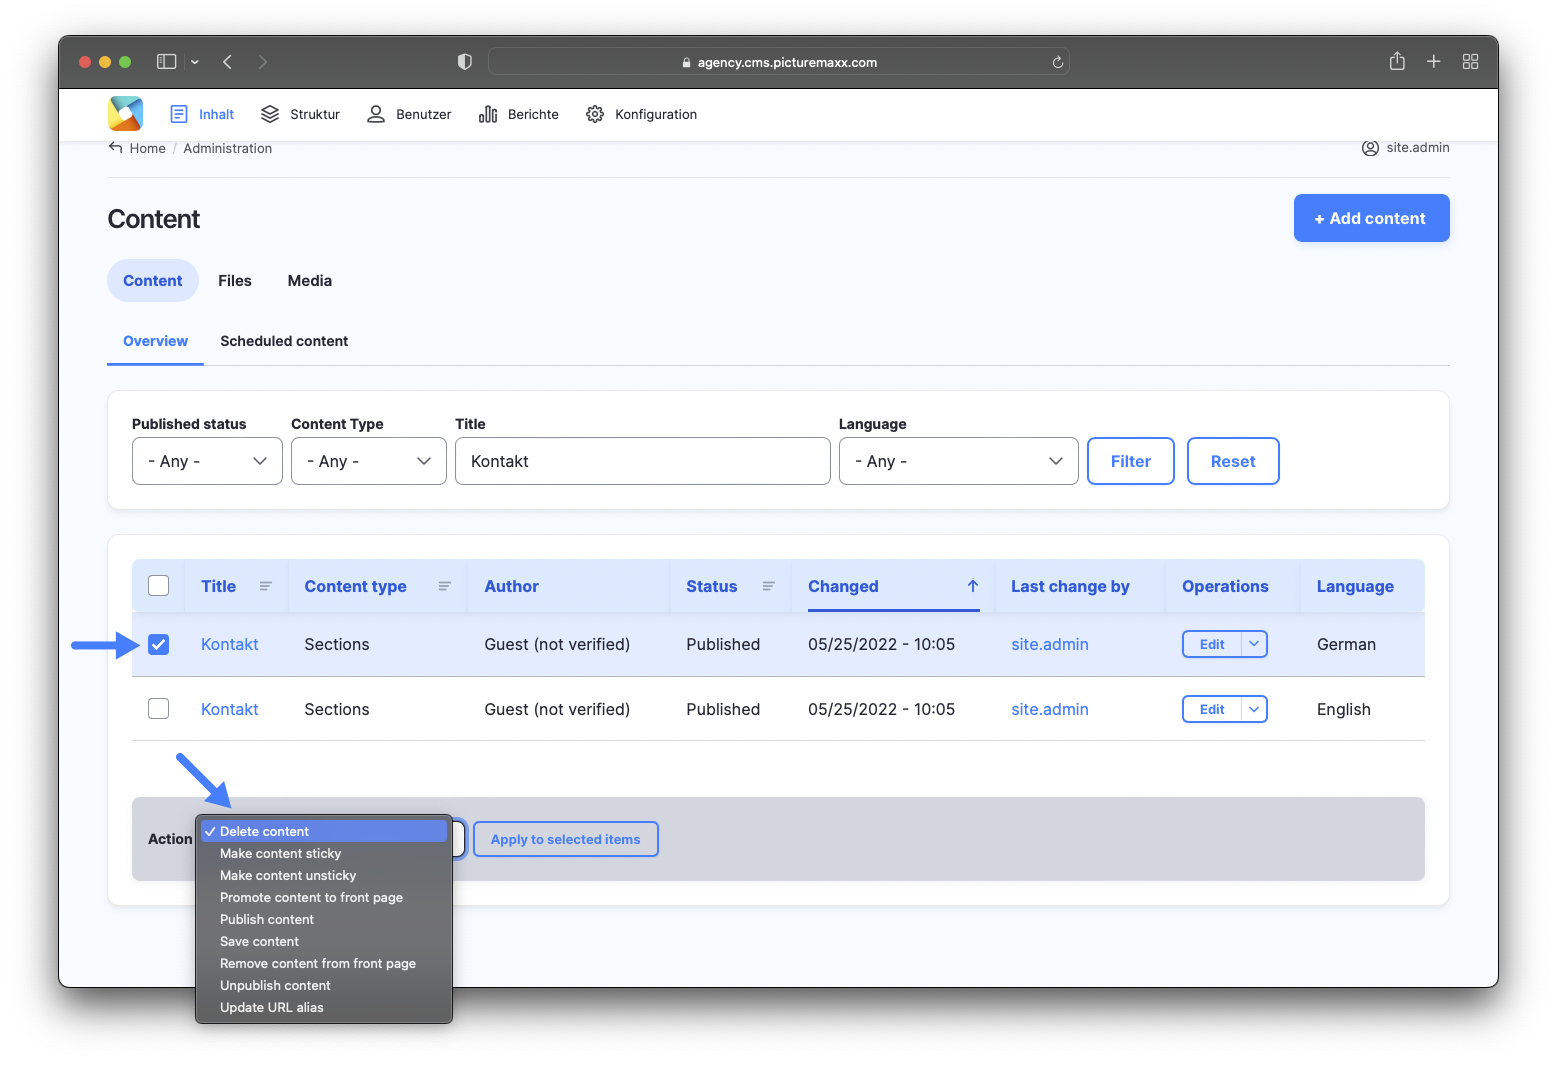This screenshot has height=1082, width=1559.
Task: Click the site.admin user avatar icon
Action: coord(1370,148)
